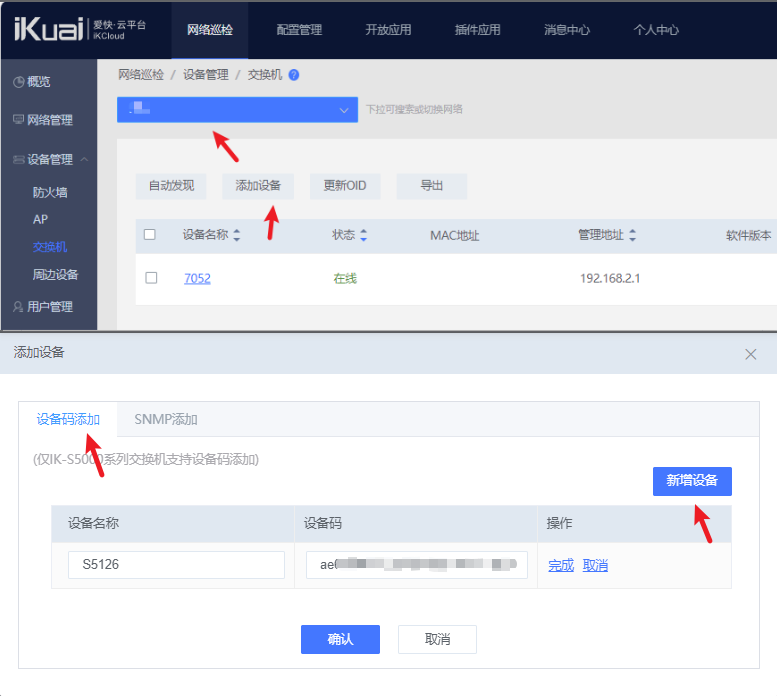The image size is (777, 696).
Task: Click the 取消 button beside 确认
Action: (x=438, y=639)
